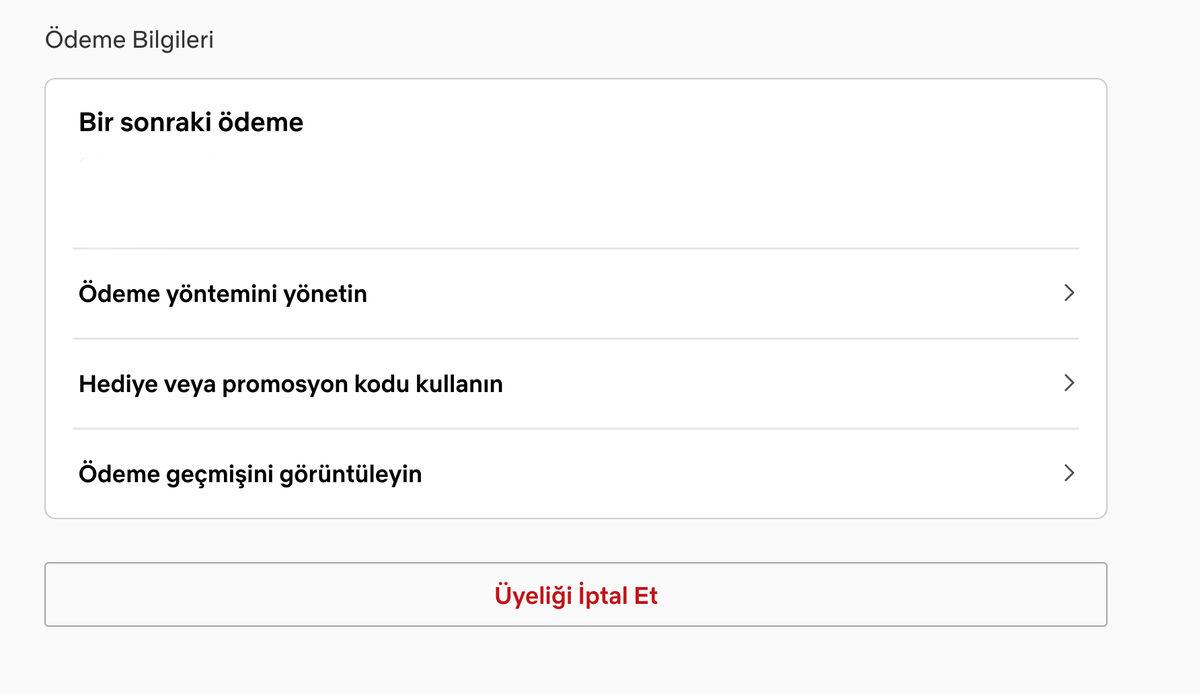1200x694 pixels.
Task: Click the Bir sonraki ödeme heading
Action: pyautogui.click(x=191, y=123)
